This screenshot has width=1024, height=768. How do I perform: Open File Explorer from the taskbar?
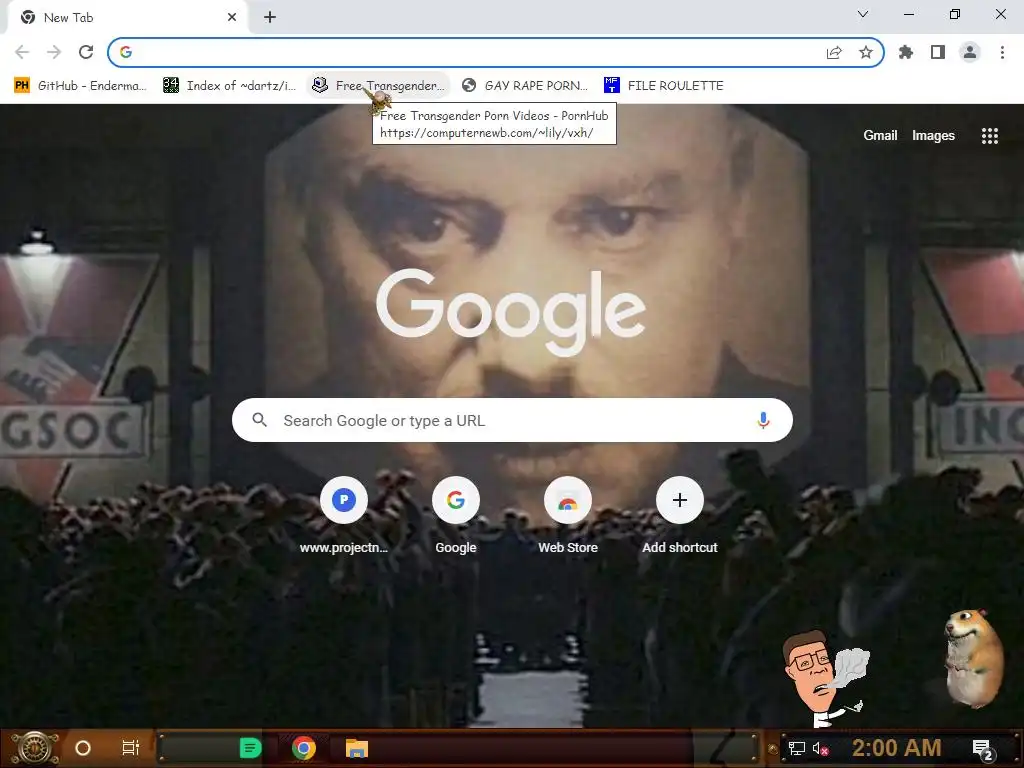click(x=357, y=748)
